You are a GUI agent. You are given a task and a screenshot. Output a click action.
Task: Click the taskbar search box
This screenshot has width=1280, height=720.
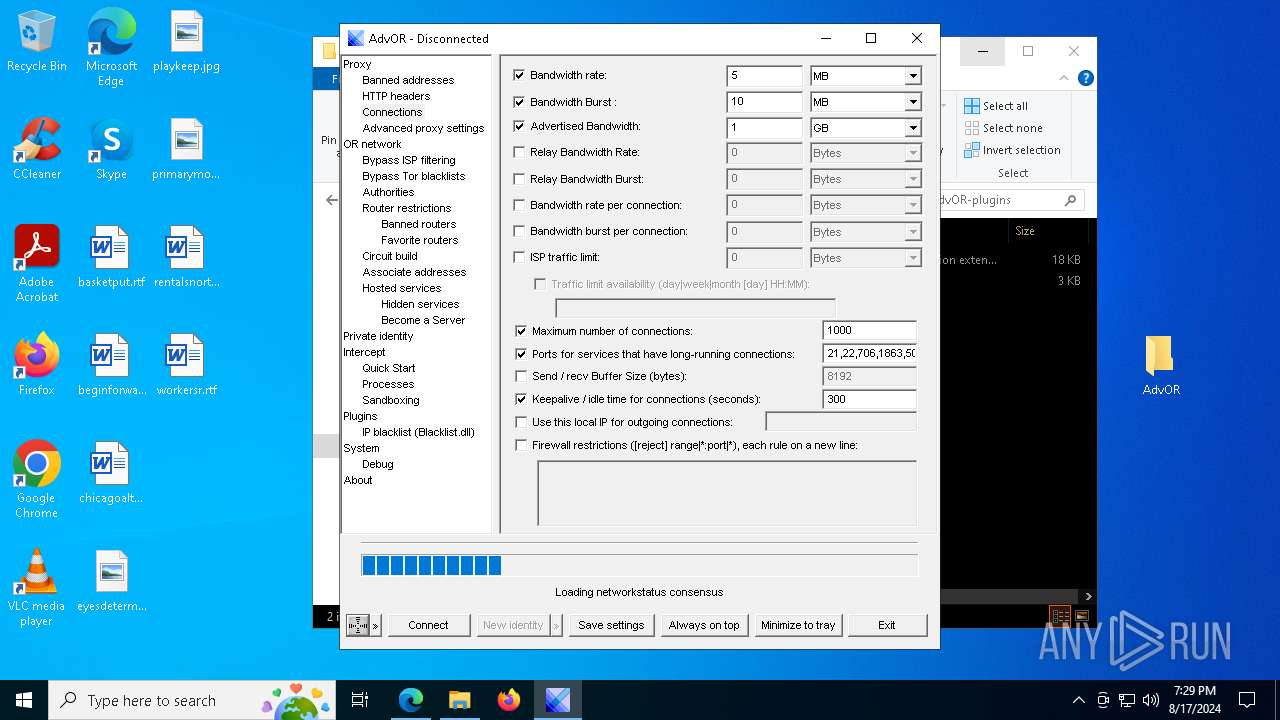[192, 700]
